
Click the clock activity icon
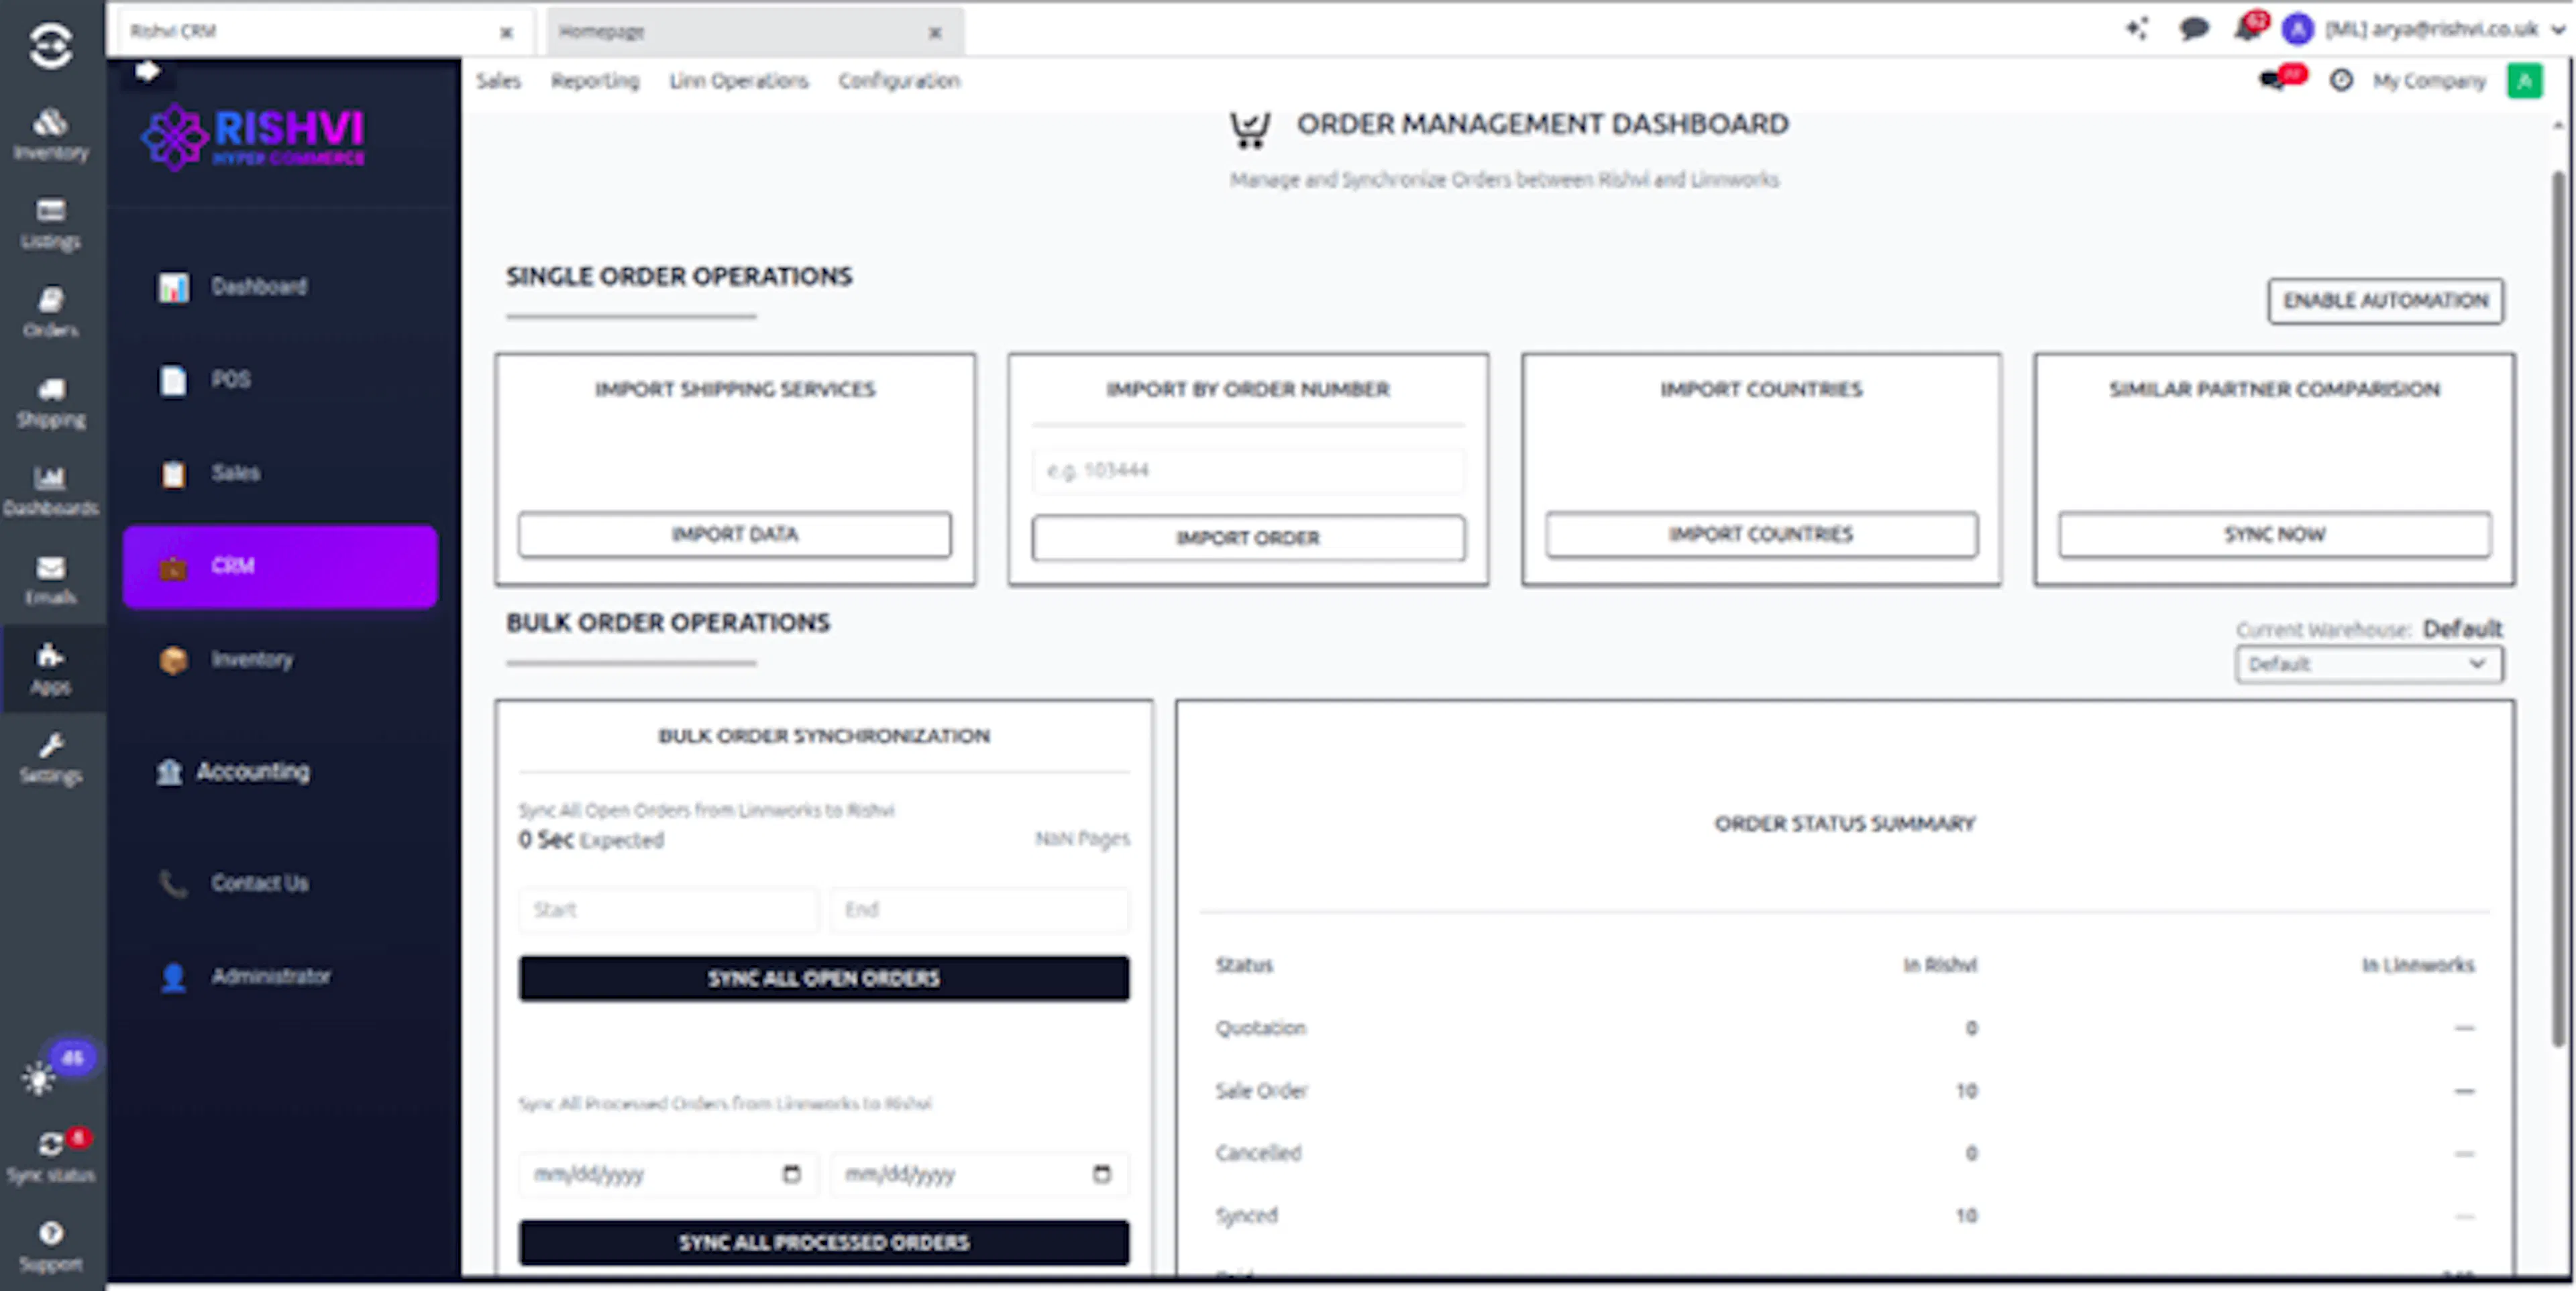coord(2341,80)
